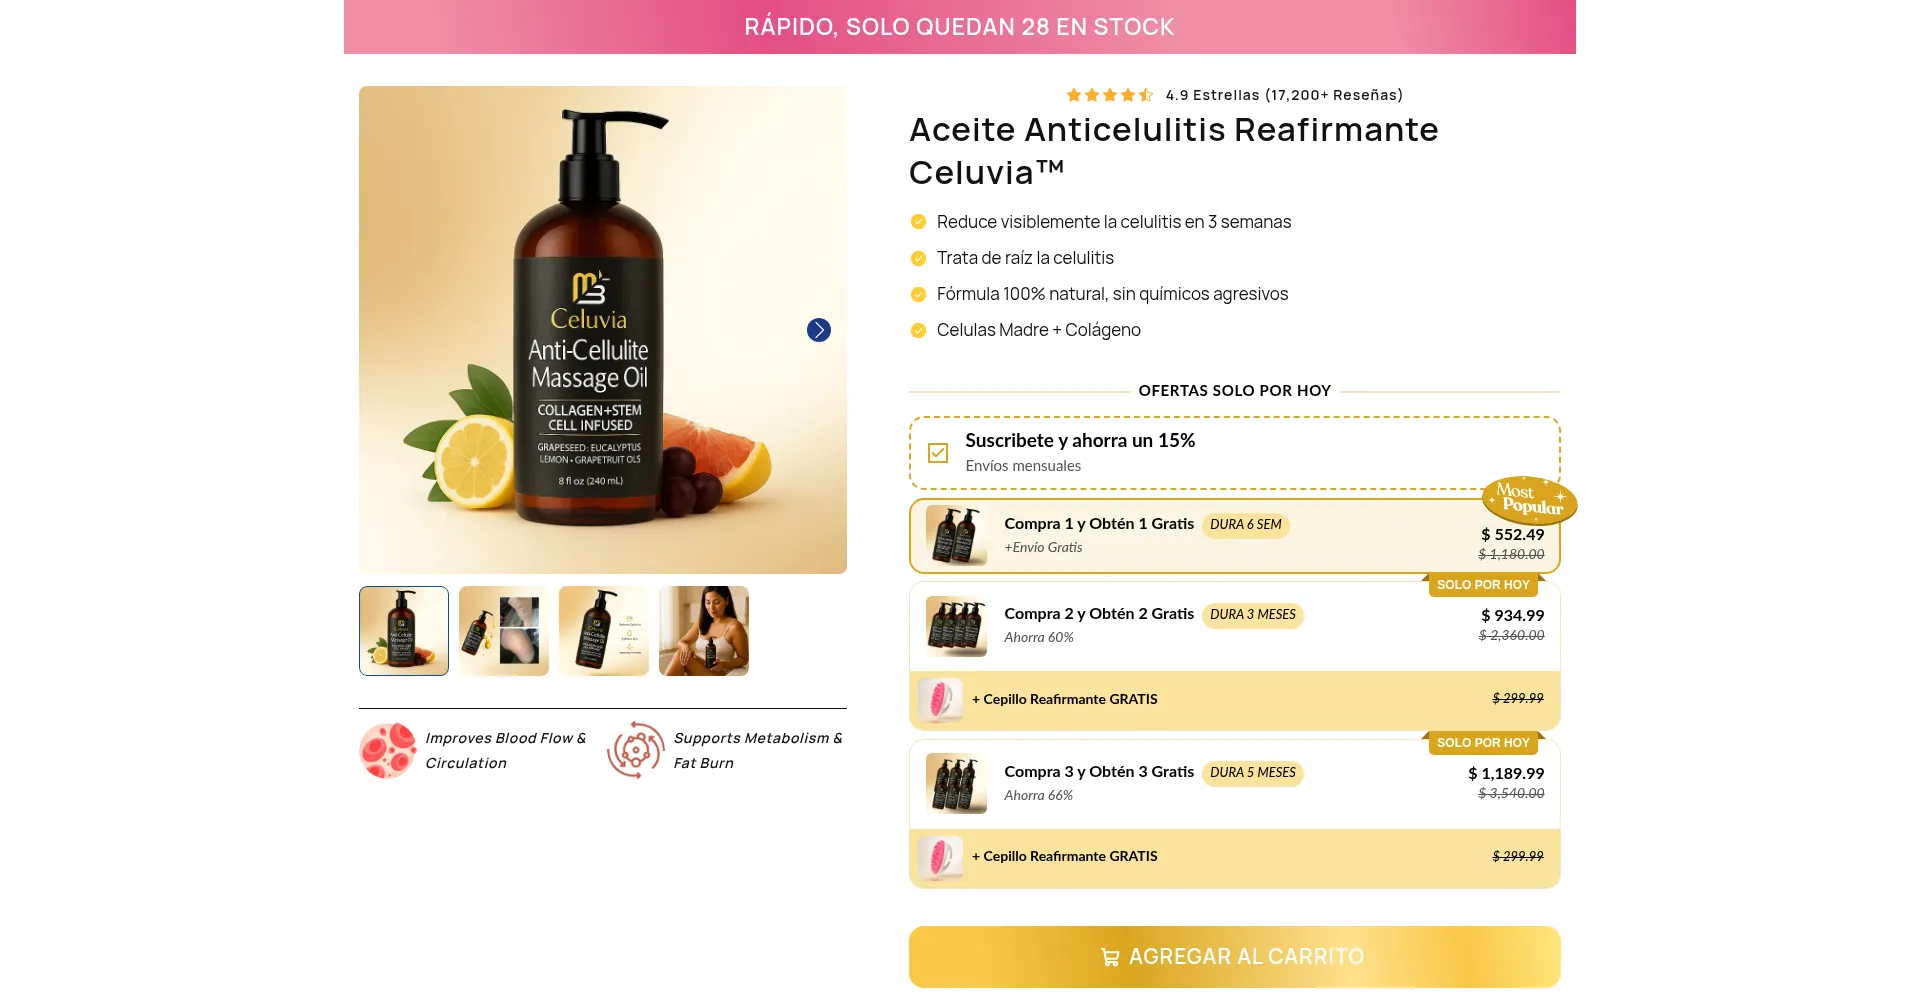Click the main Celuvia product image
The width and height of the screenshot is (1920, 993).
pyautogui.click(x=603, y=330)
